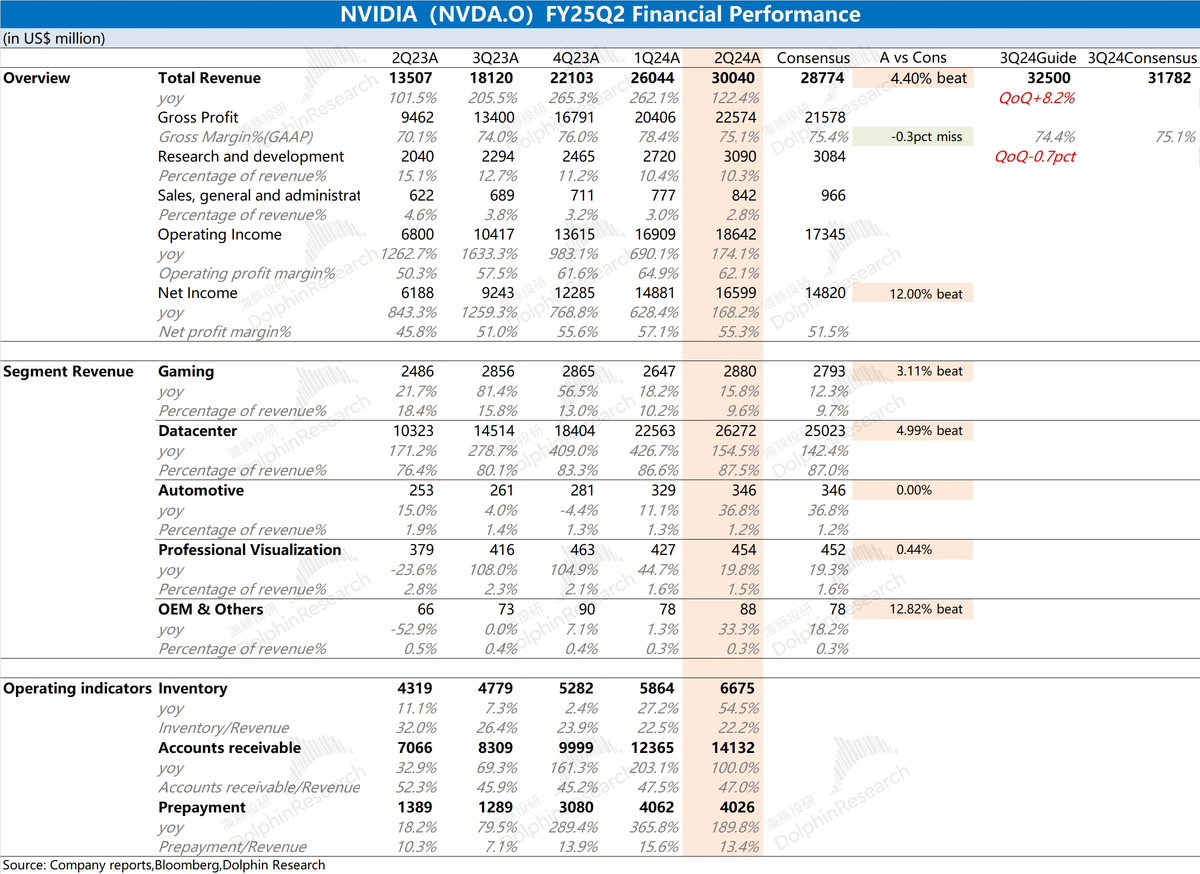The image size is (1200, 874).
Task: Select the 'Prepayment' row label
Action: pyautogui.click(x=202, y=807)
